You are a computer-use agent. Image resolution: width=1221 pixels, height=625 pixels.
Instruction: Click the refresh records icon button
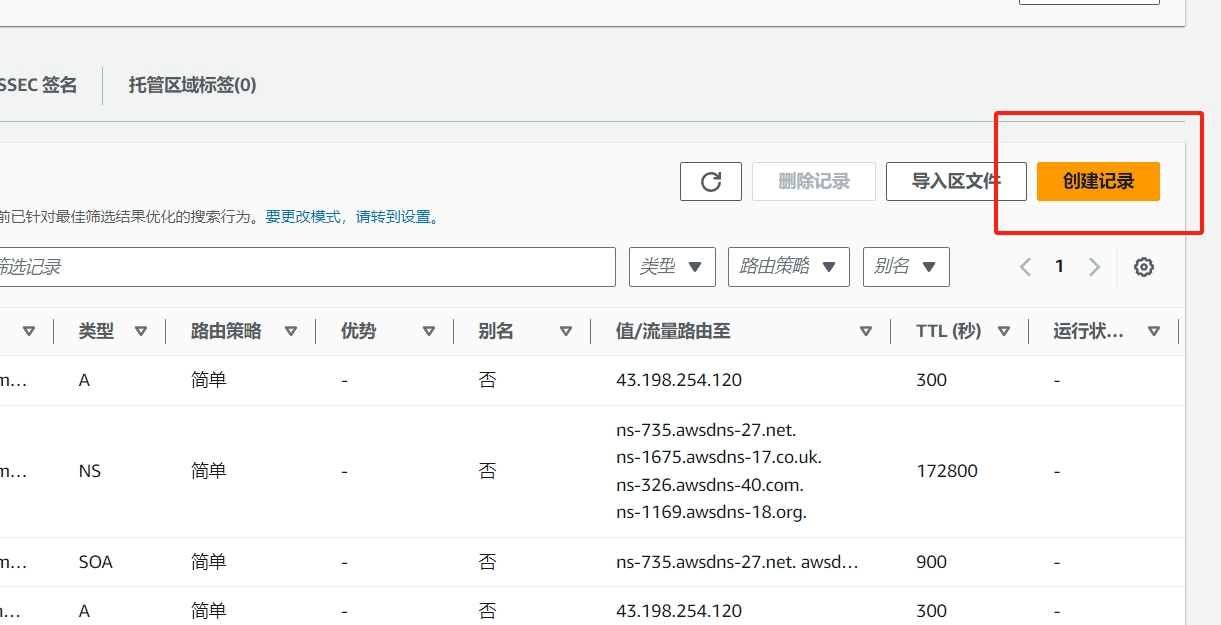coord(710,181)
